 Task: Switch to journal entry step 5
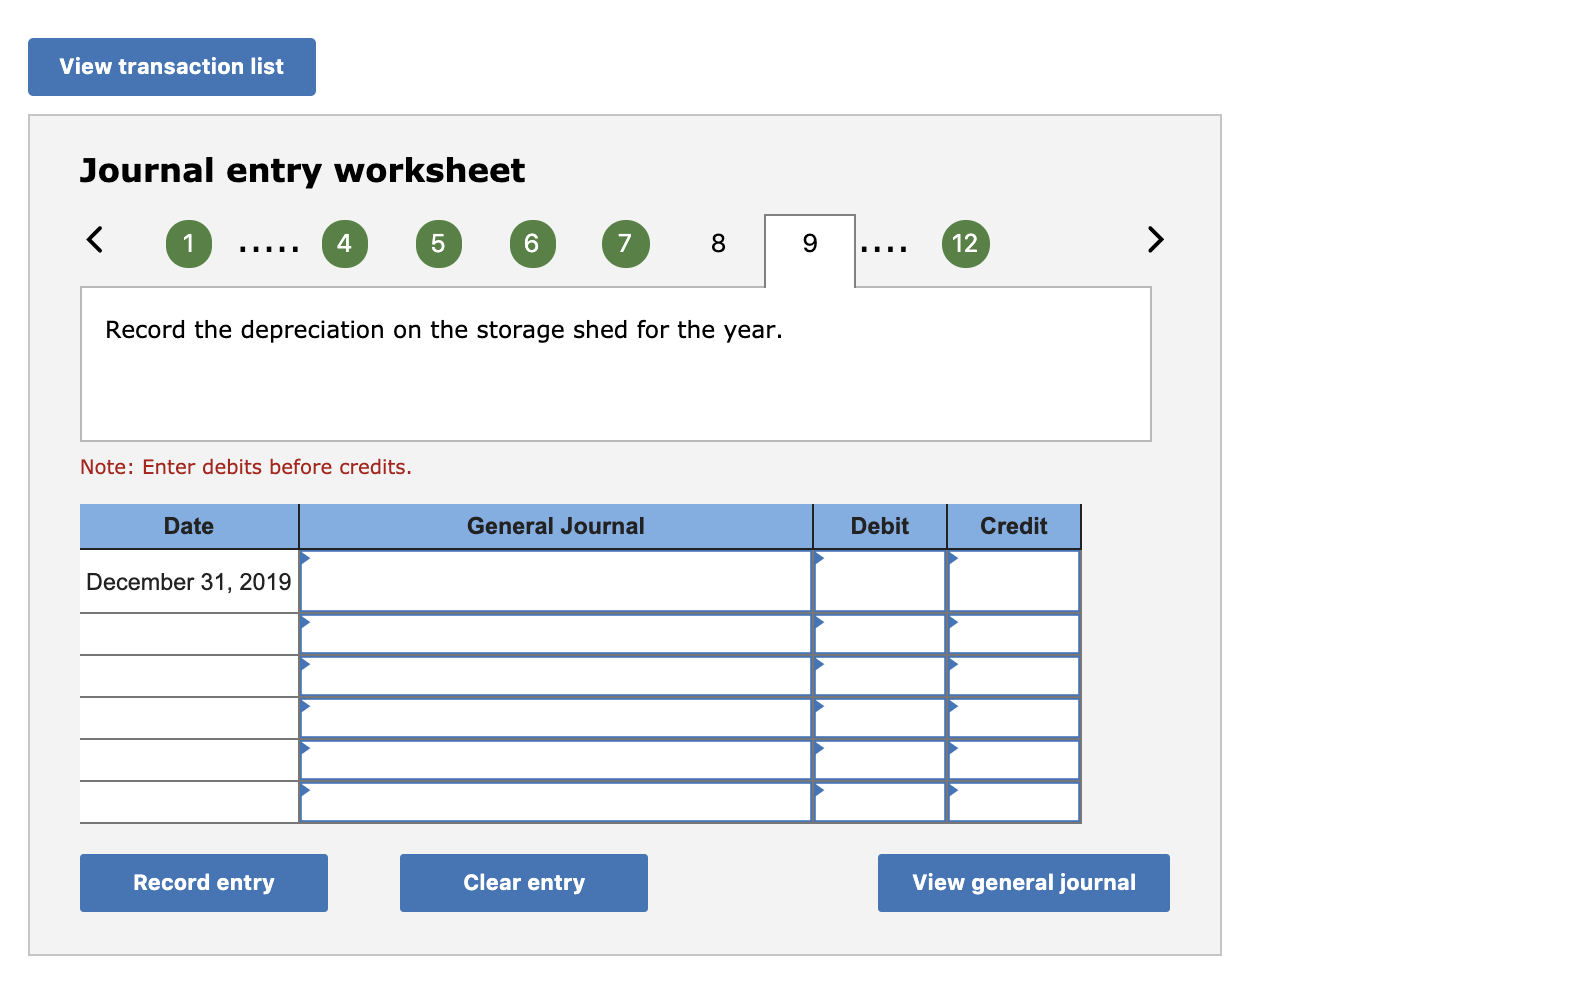pyautogui.click(x=438, y=244)
